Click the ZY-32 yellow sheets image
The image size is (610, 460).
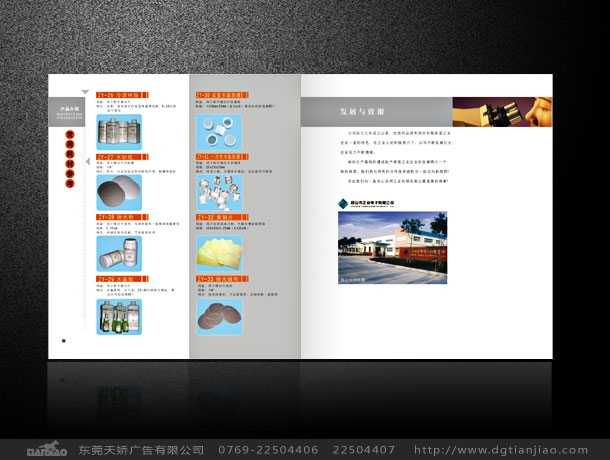[221, 248]
